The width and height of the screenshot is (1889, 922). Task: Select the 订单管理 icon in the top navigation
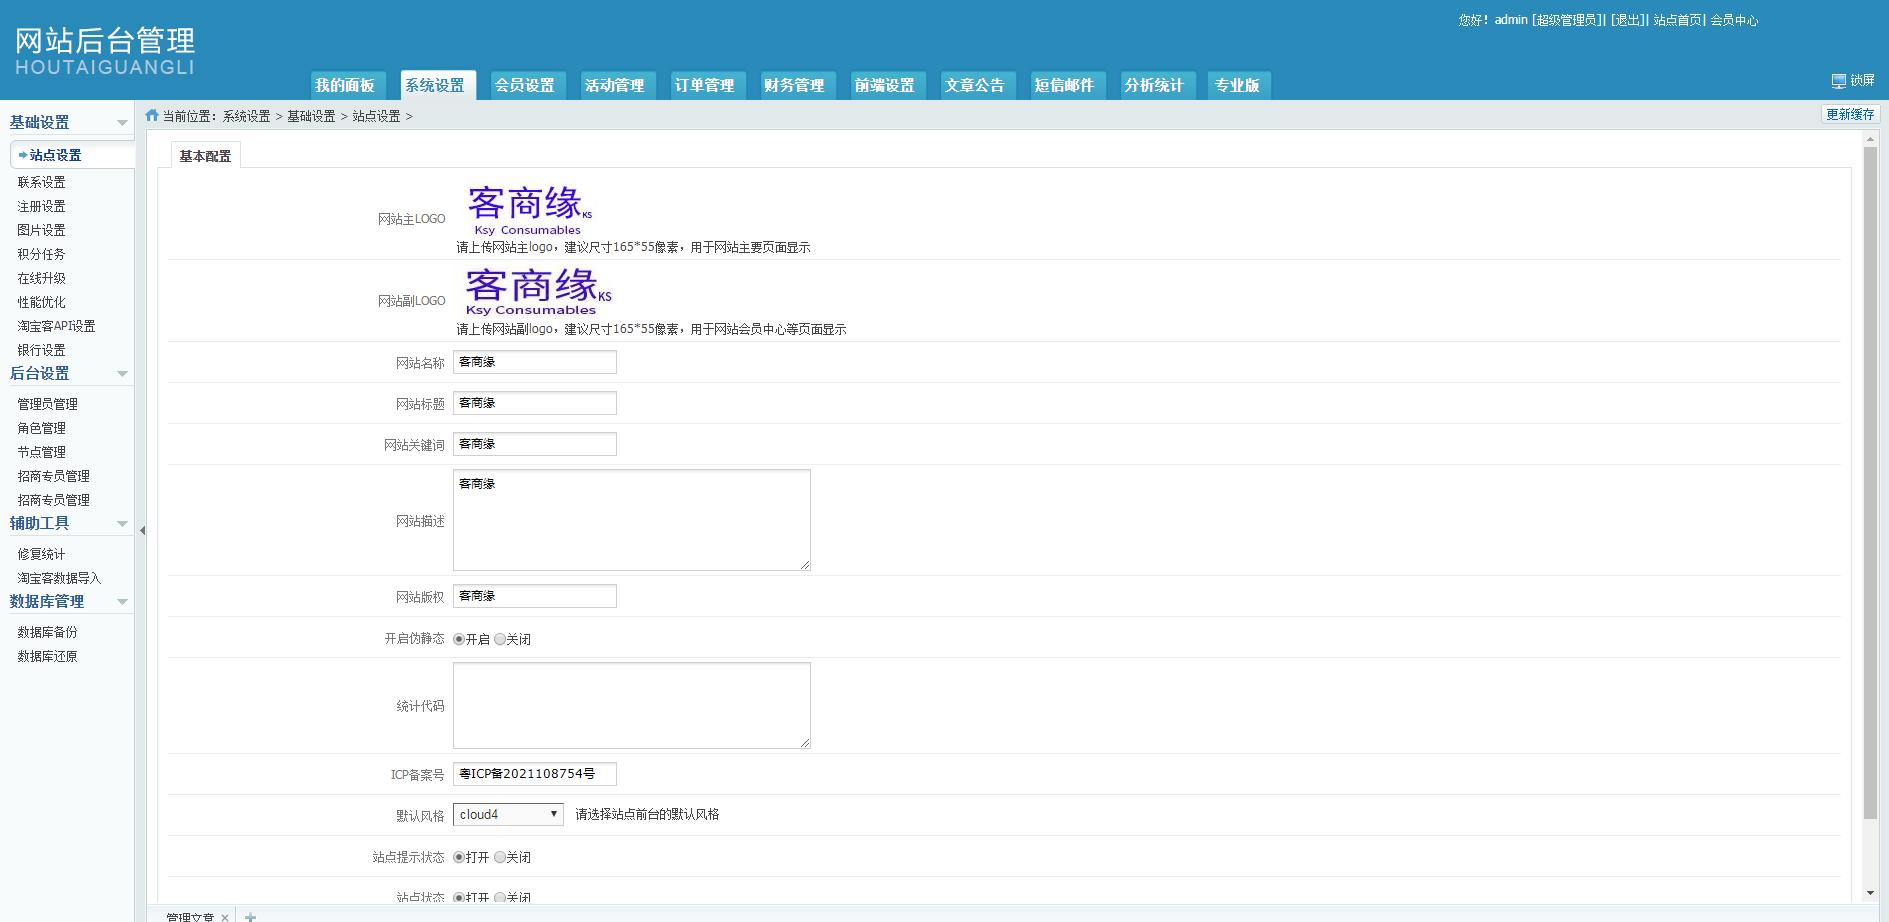(705, 85)
